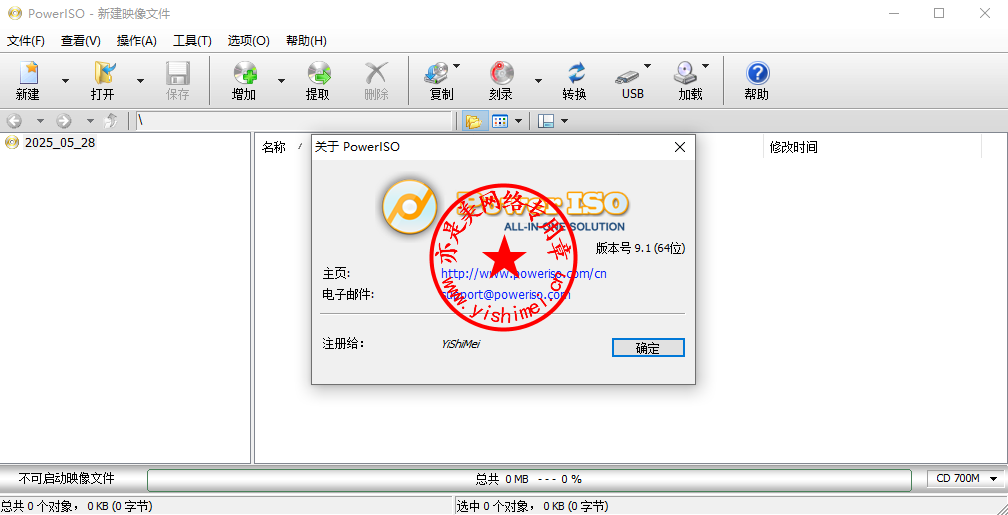1008x515 pixels.
Task: Open the CD 700M media size dropdown
Action: 966,479
